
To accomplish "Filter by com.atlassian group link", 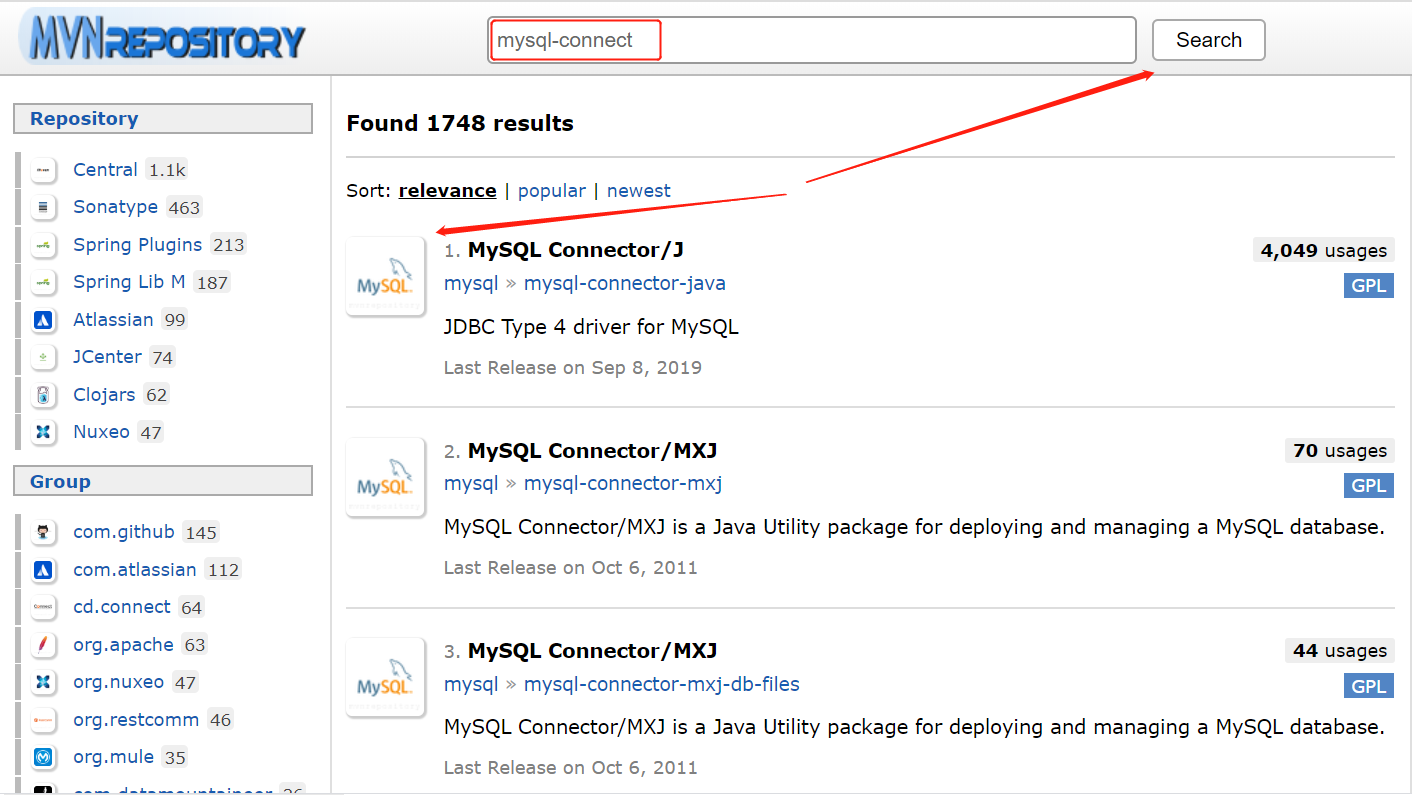I will click(x=135, y=570).
